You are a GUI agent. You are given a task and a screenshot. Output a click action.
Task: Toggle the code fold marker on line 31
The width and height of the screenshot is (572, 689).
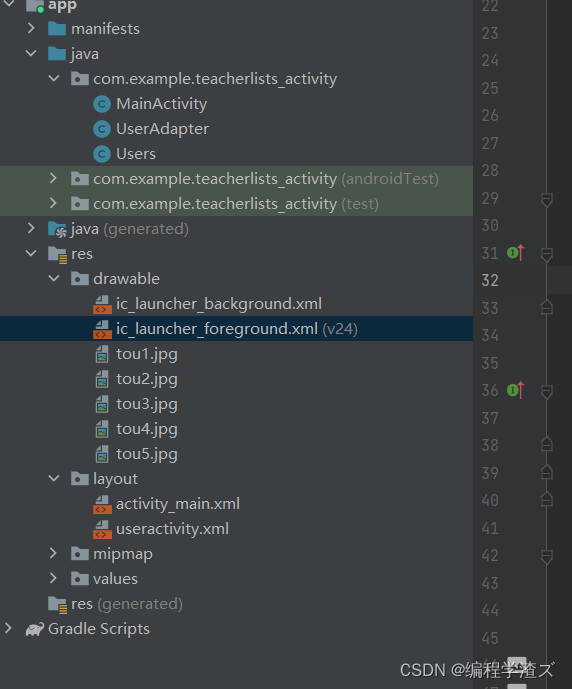point(547,255)
